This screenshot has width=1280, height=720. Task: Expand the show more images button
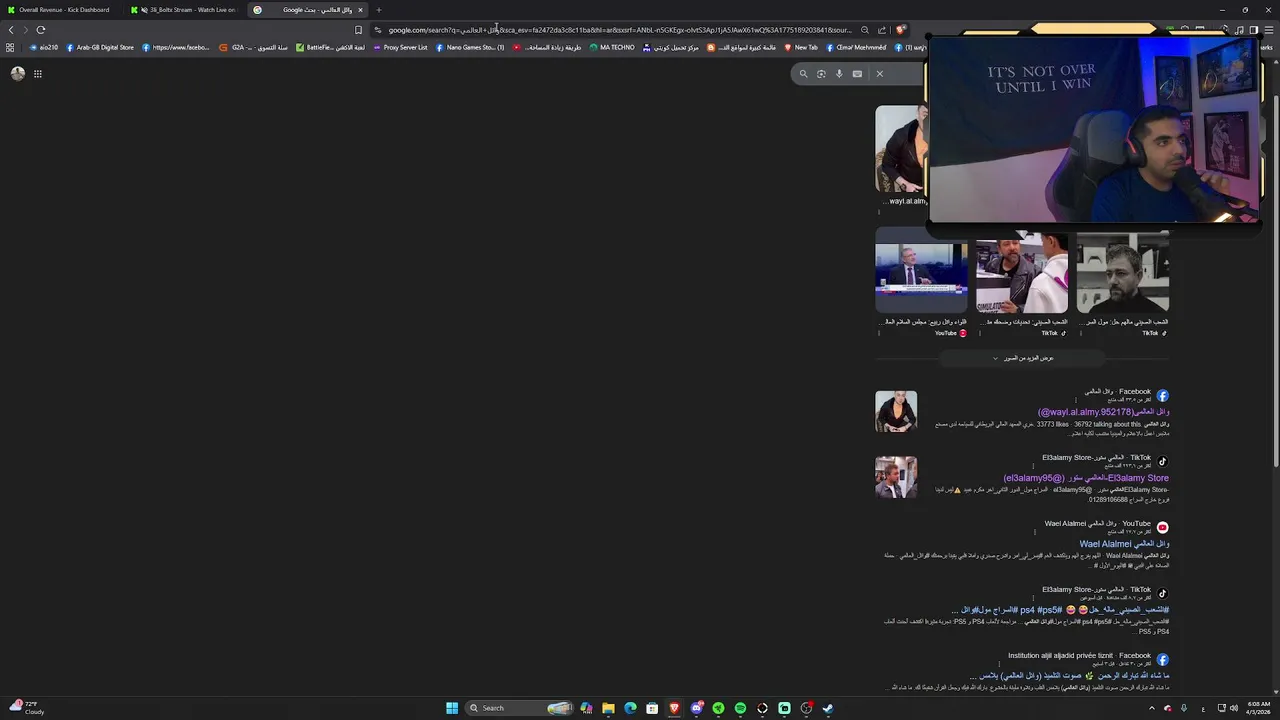(x=1022, y=358)
